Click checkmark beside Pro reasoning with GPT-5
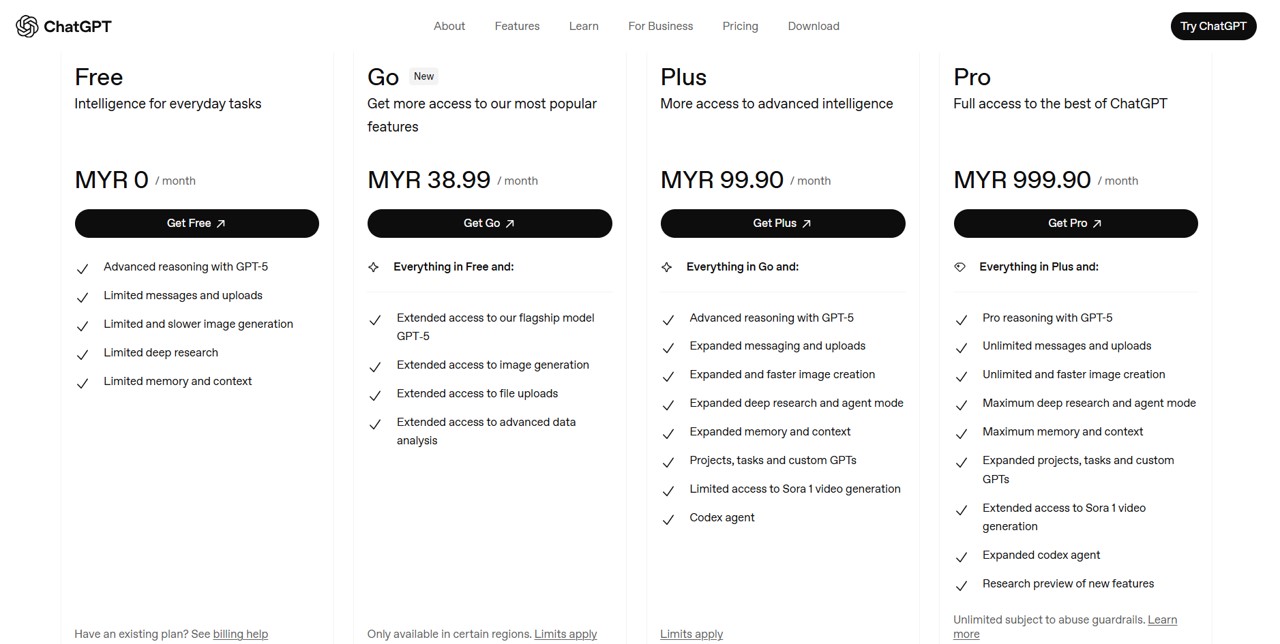Screen dimensions: 1280x644 [x=961, y=319]
